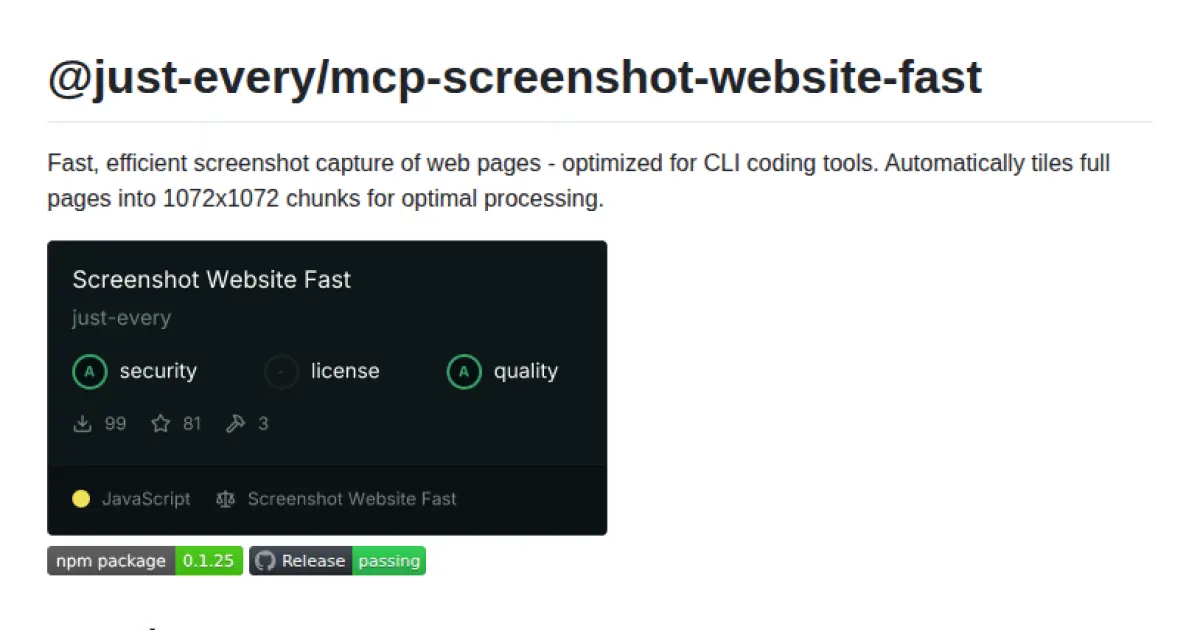Click the scales-of-justice license icon

pyautogui.click(x=225, y=498)
